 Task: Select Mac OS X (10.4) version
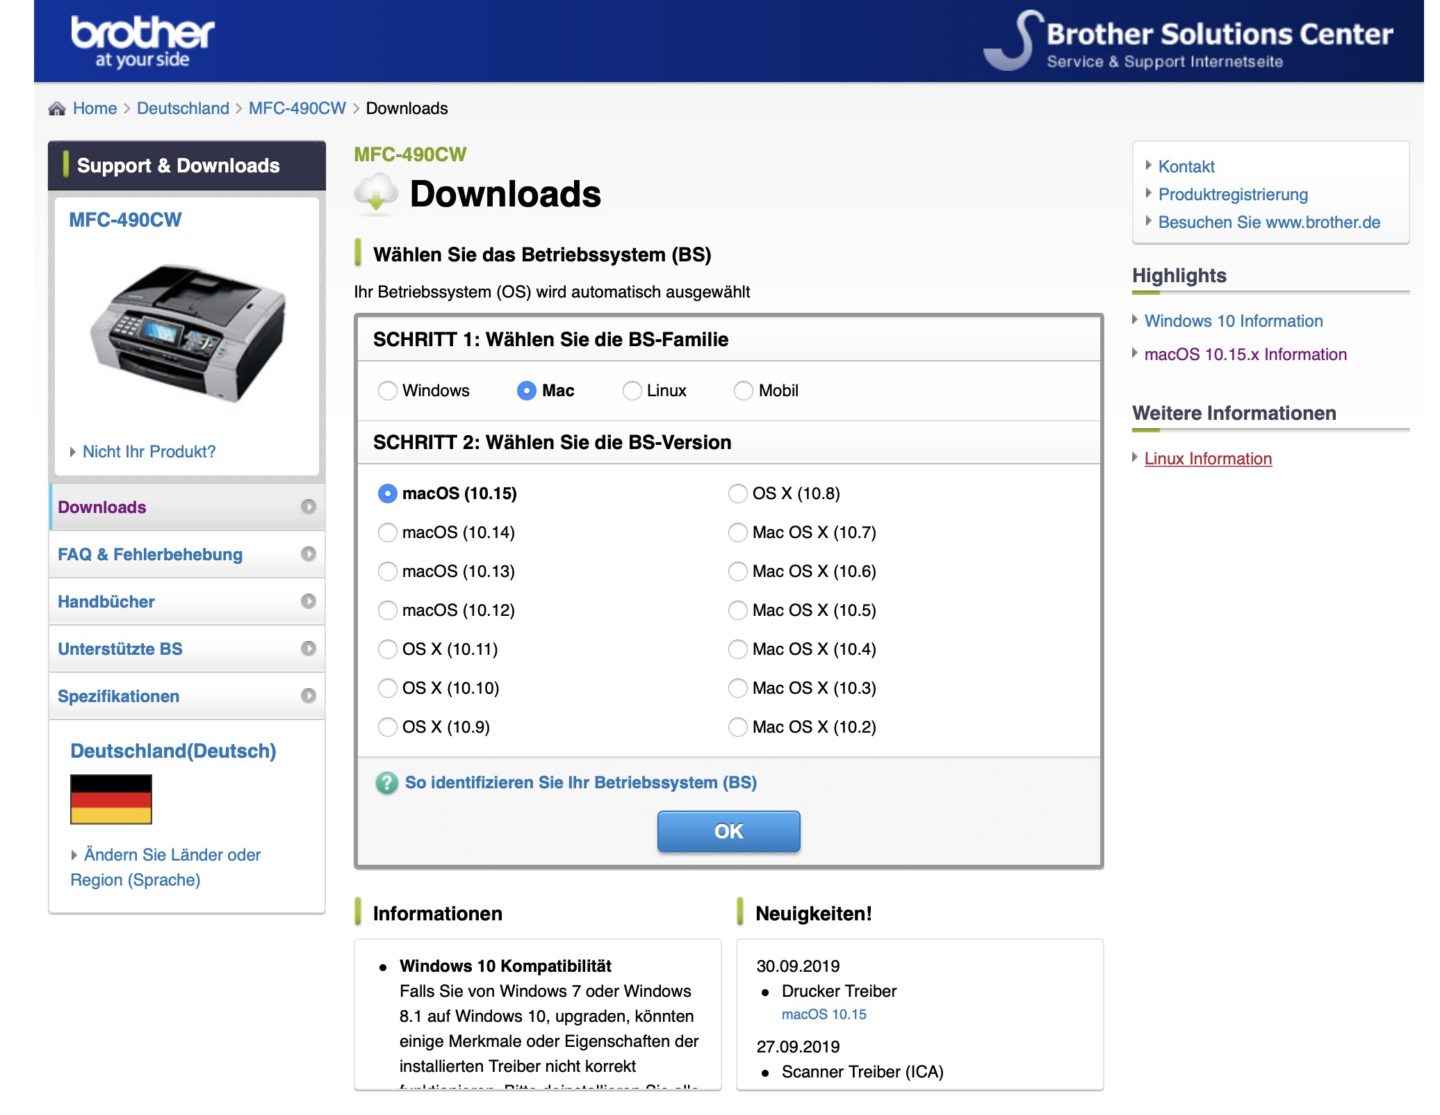coord(738,650)
